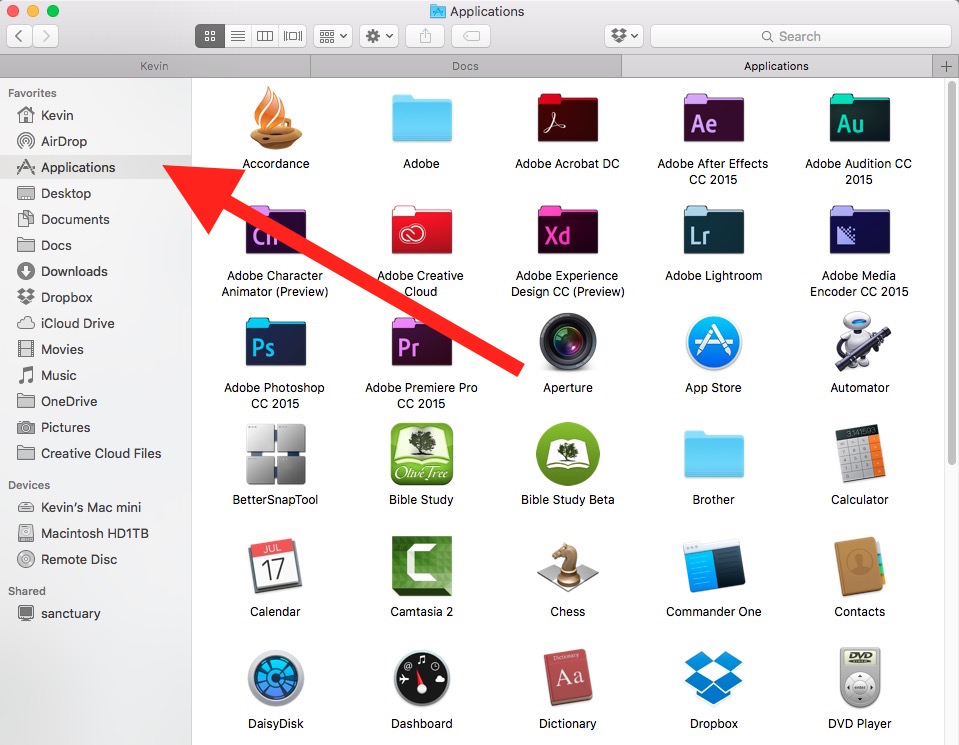Open iCloud Drive in the sidebar
959x745 pixels.
95,324
